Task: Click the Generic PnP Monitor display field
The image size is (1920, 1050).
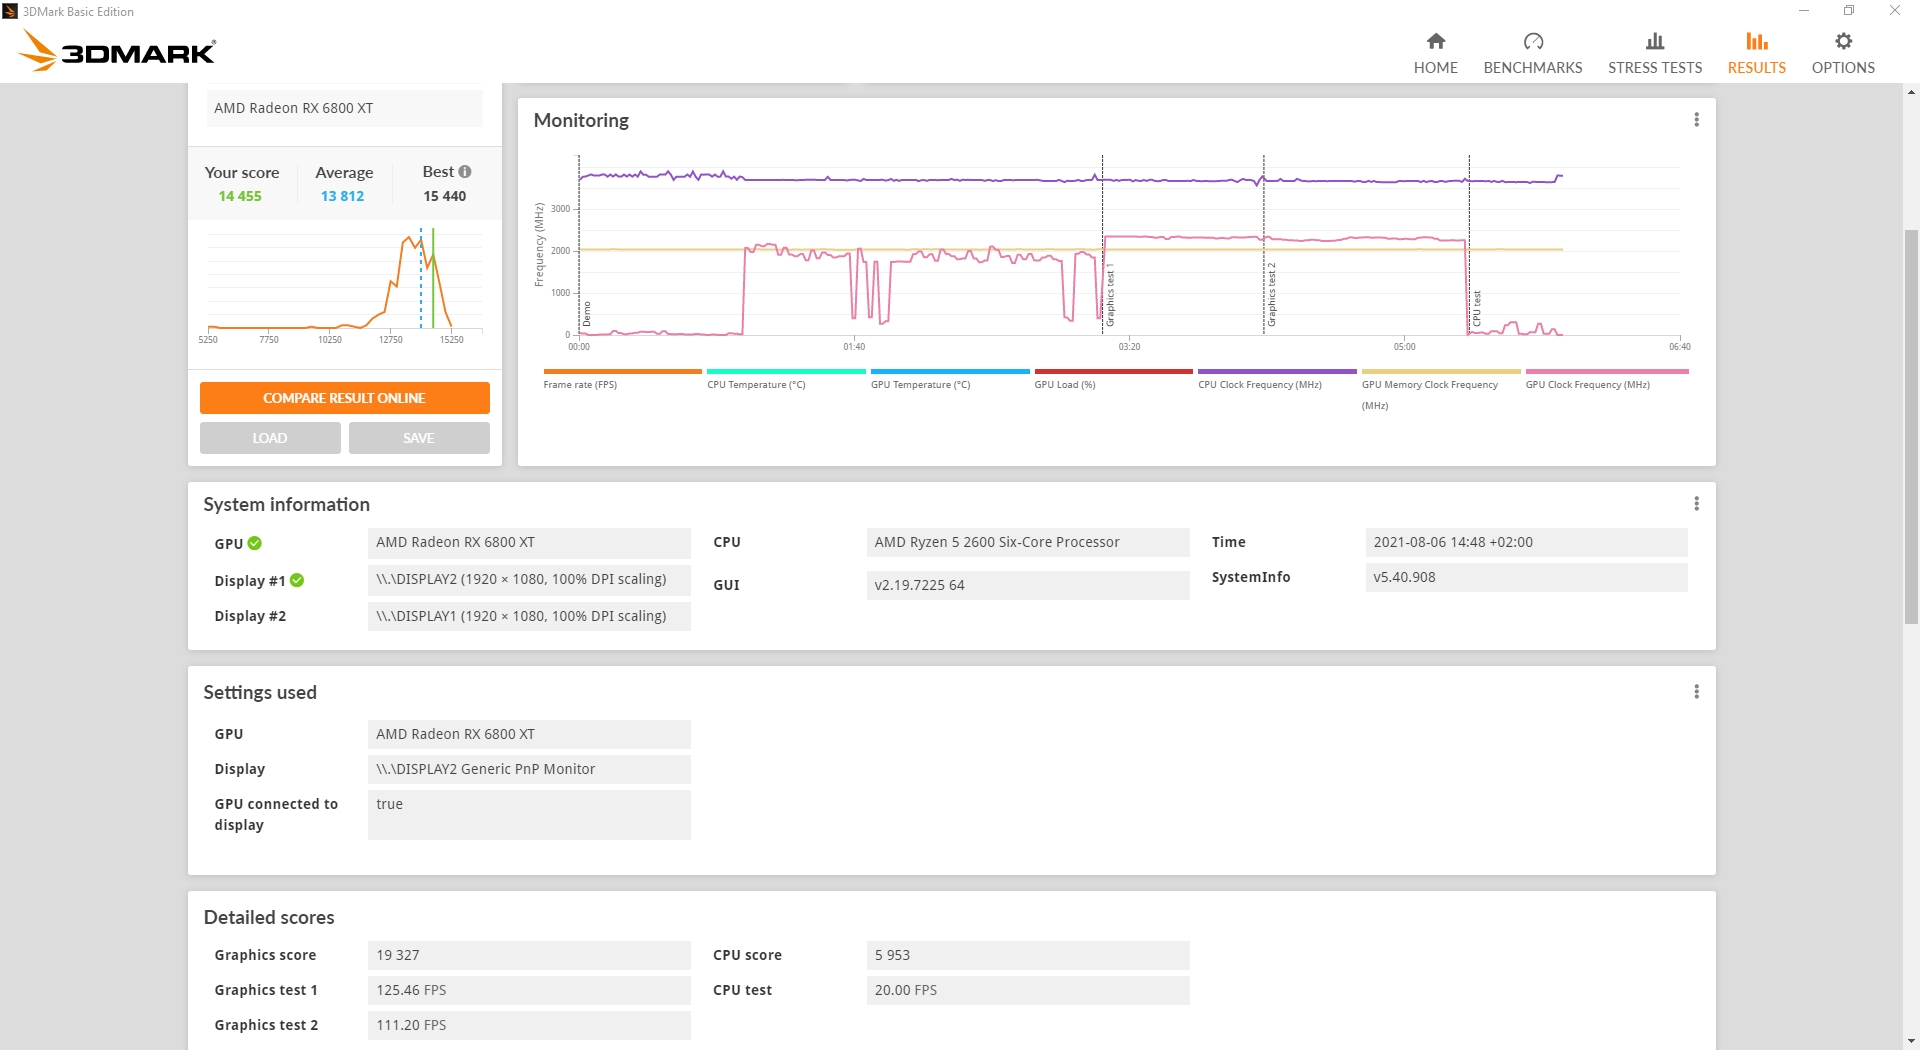Action: (529, 769)
